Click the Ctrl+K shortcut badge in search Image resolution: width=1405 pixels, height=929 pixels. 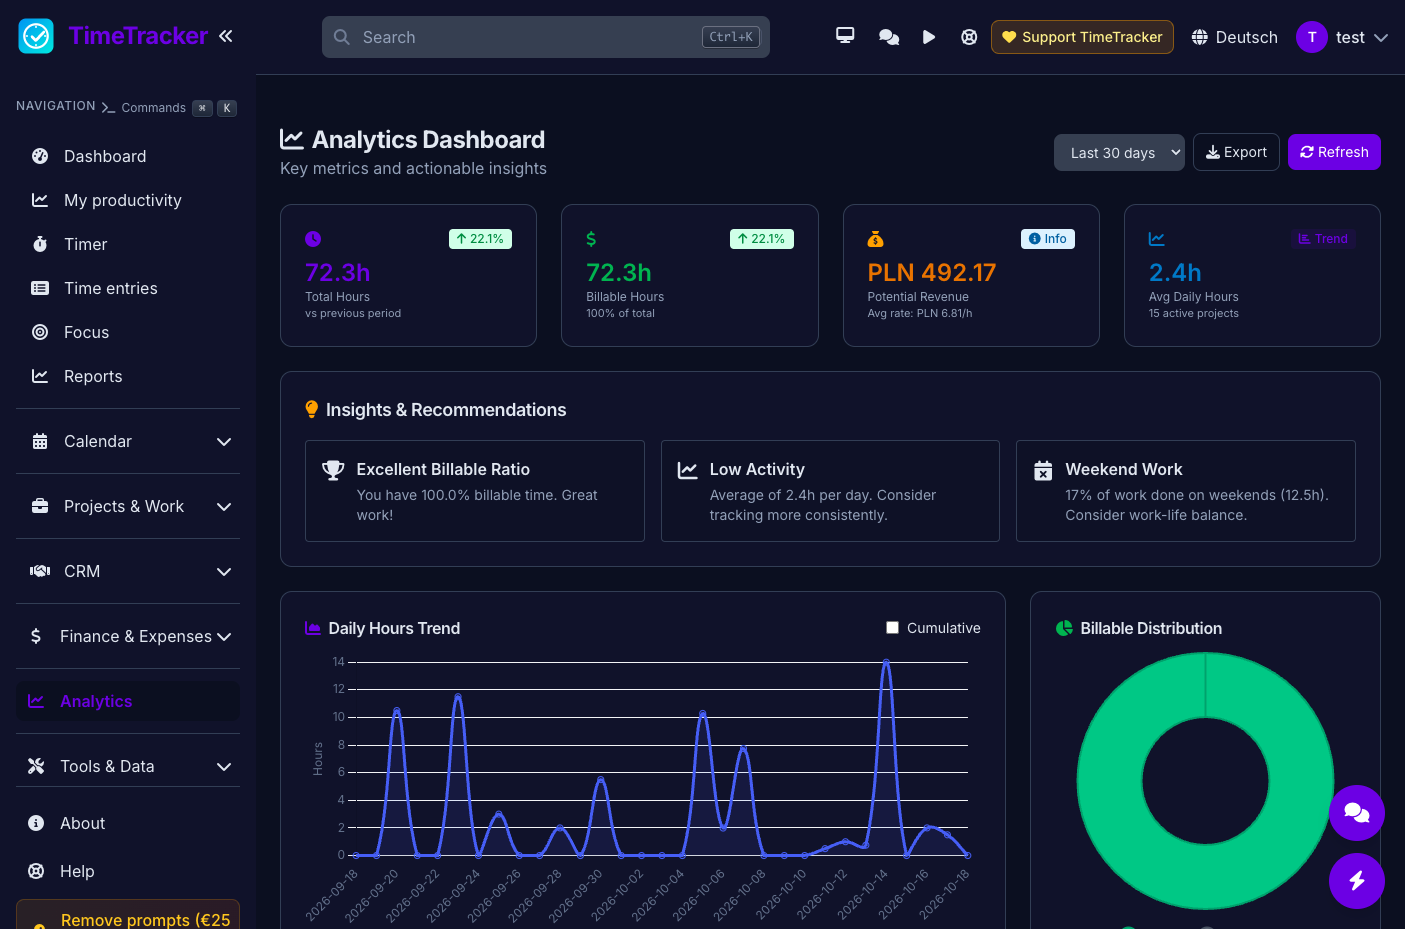(x=731, y=37)
